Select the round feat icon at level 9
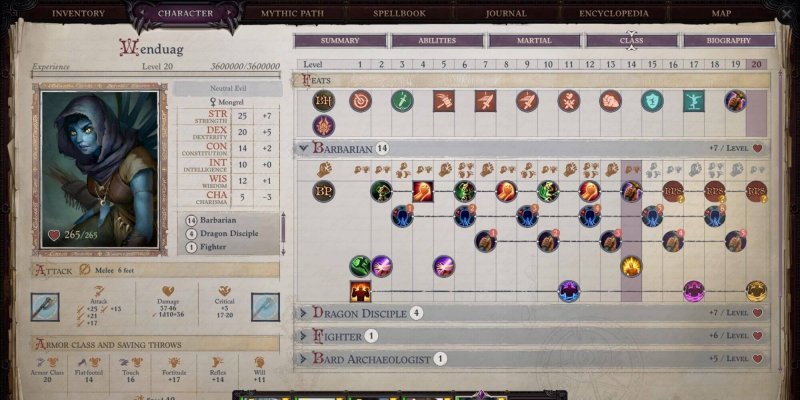Viewport: 800px width, 400px height. [x=527, y=101]
